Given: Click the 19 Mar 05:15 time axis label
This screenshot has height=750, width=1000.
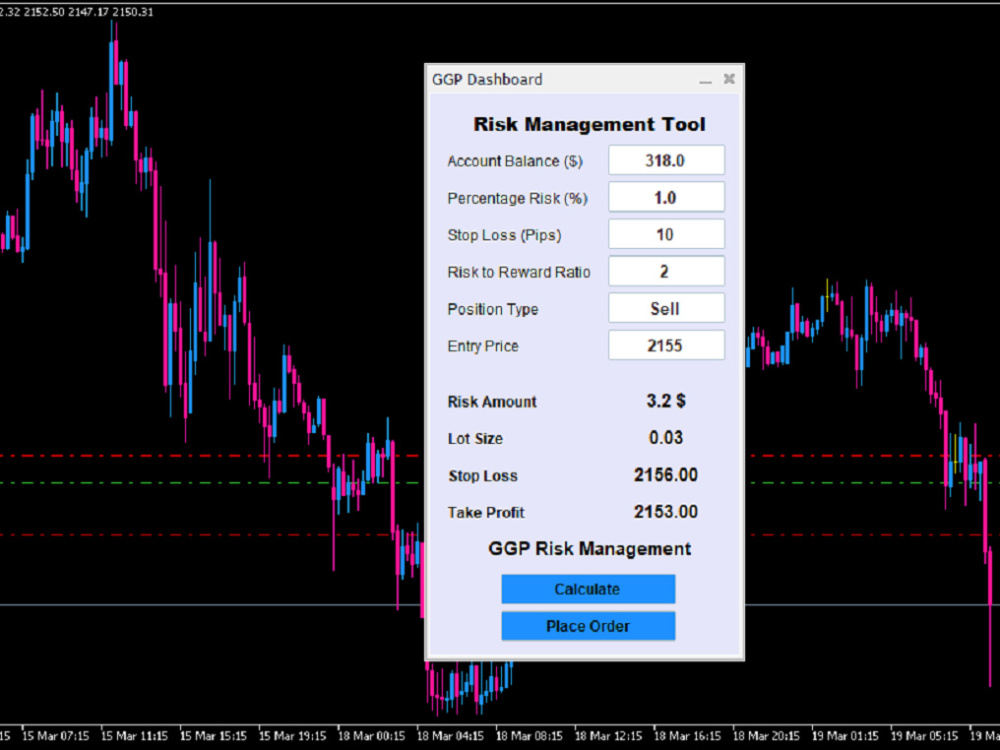Looking at the screenshot, I should pyautogui.click(x=925, y=736).
